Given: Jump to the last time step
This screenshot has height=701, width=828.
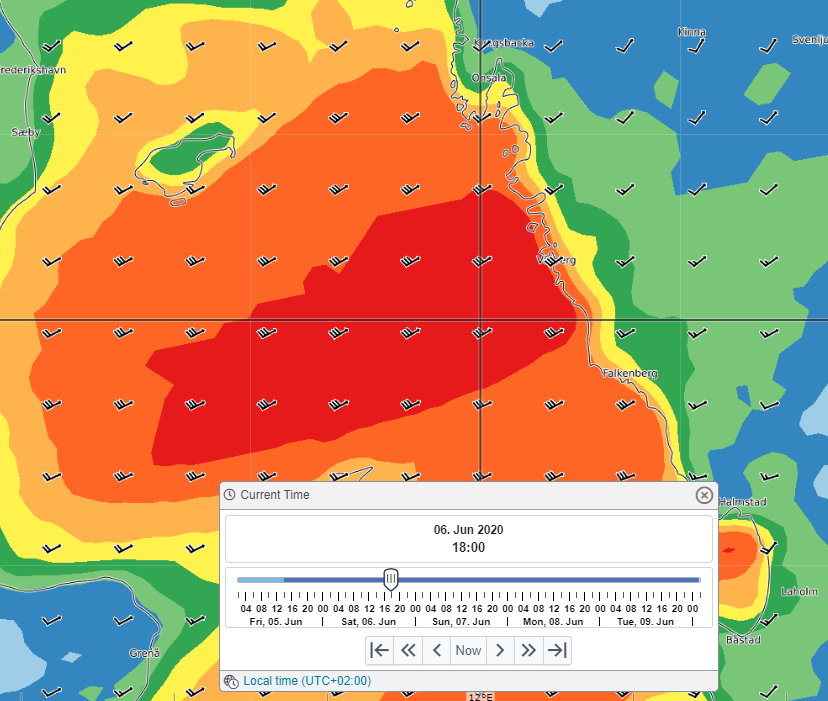Looking at the screenshot, I should point(557,651).
